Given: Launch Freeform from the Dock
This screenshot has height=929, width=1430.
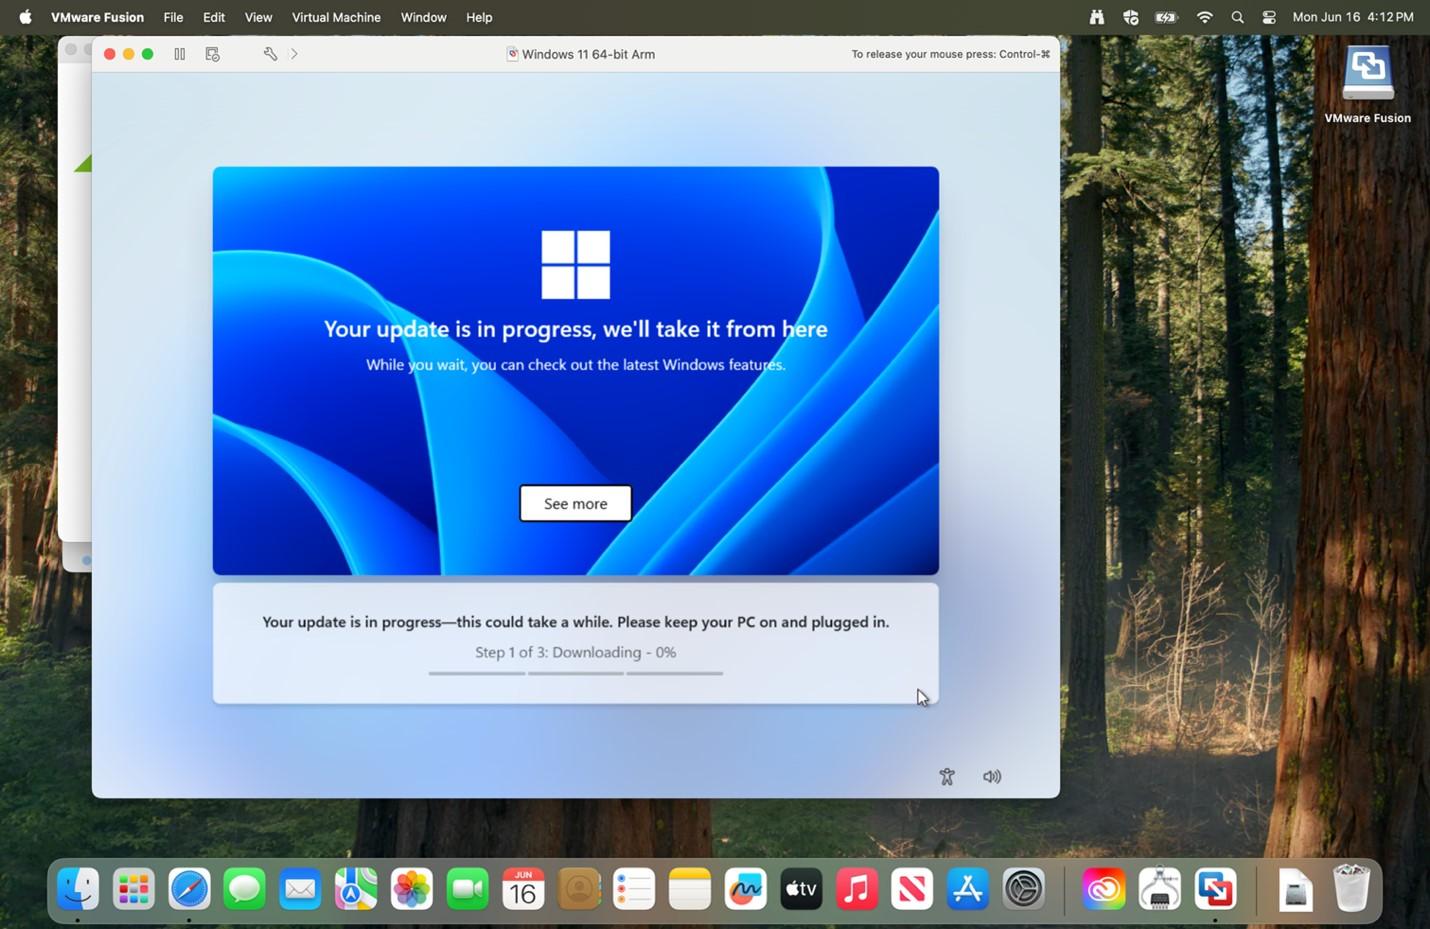Looking at the screenshot, I should click(745, 889).
